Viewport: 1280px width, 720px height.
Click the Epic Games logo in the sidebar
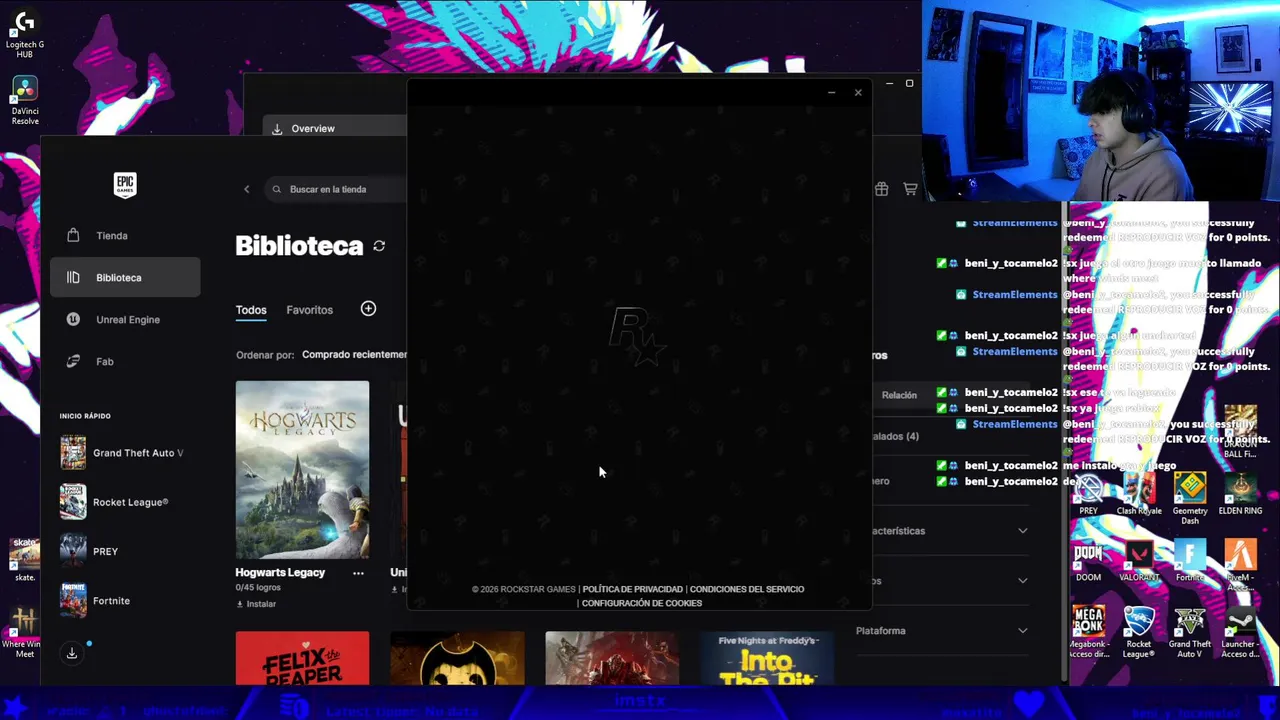[x=125, y=185]
